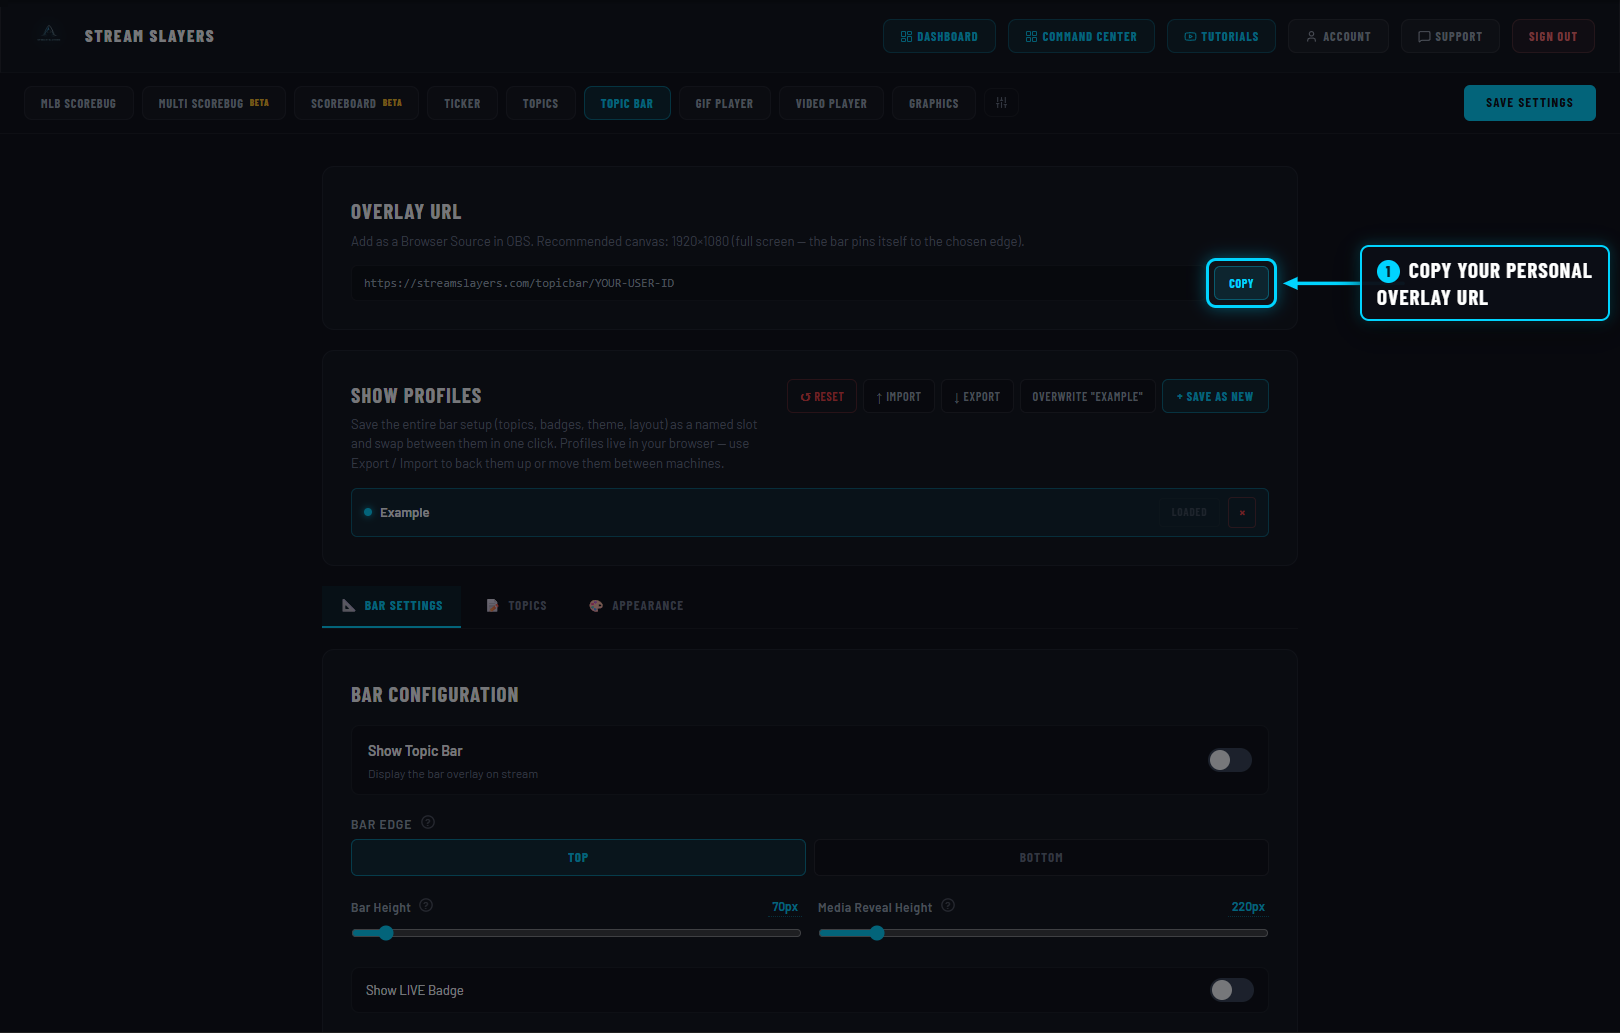Open the Topics tab in top navigation

pyautogui.click(x=540, y=103)
